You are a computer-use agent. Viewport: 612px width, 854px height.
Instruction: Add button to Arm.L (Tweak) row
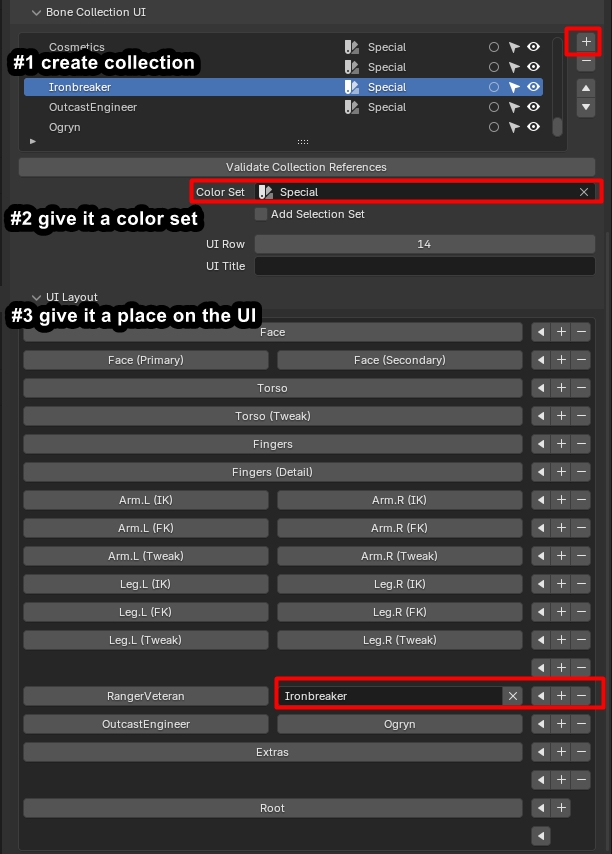tap(561, 556)
